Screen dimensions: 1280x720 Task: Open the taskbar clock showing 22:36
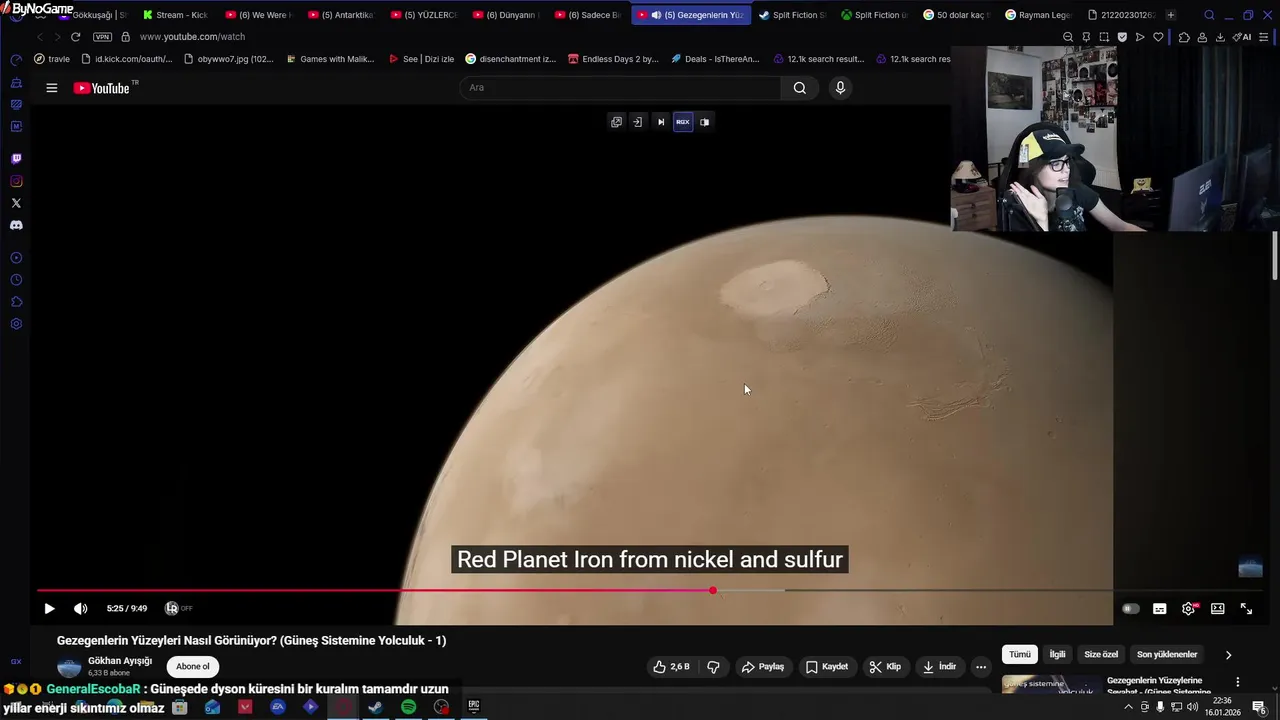1222,707
